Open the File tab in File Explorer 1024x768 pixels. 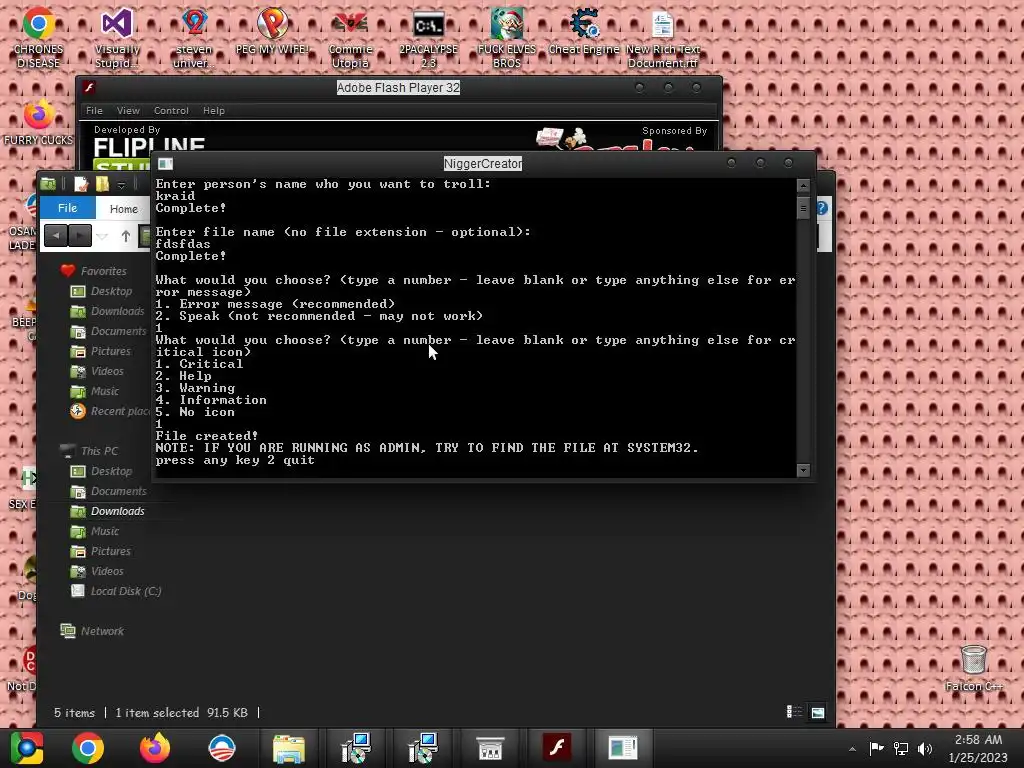(x=67, y=208)
